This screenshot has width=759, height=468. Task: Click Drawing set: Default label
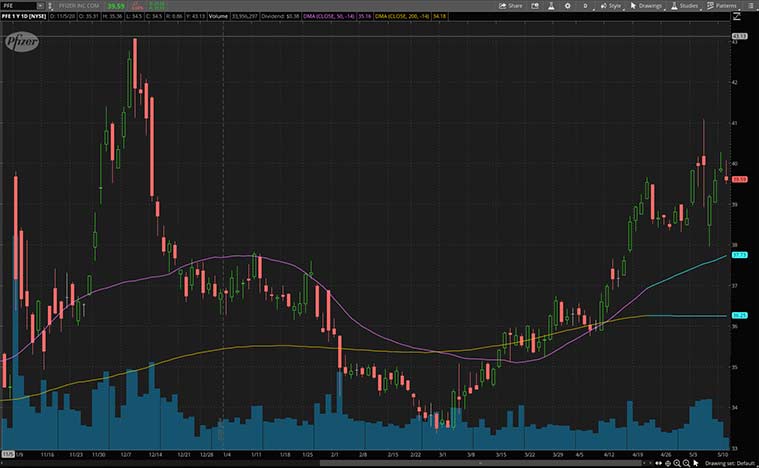click(730, 463)
